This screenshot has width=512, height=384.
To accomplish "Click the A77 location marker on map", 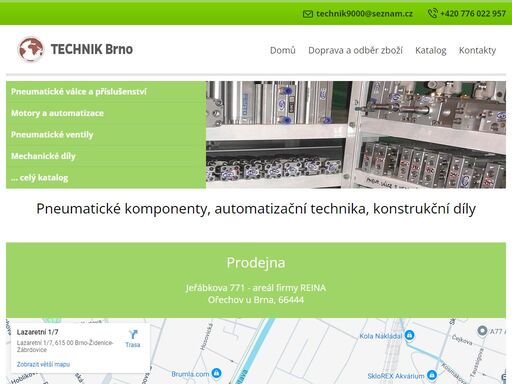I will coord(482,331).
